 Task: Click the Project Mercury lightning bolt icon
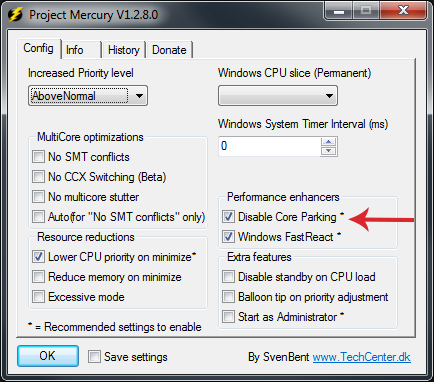click(15, 15)
